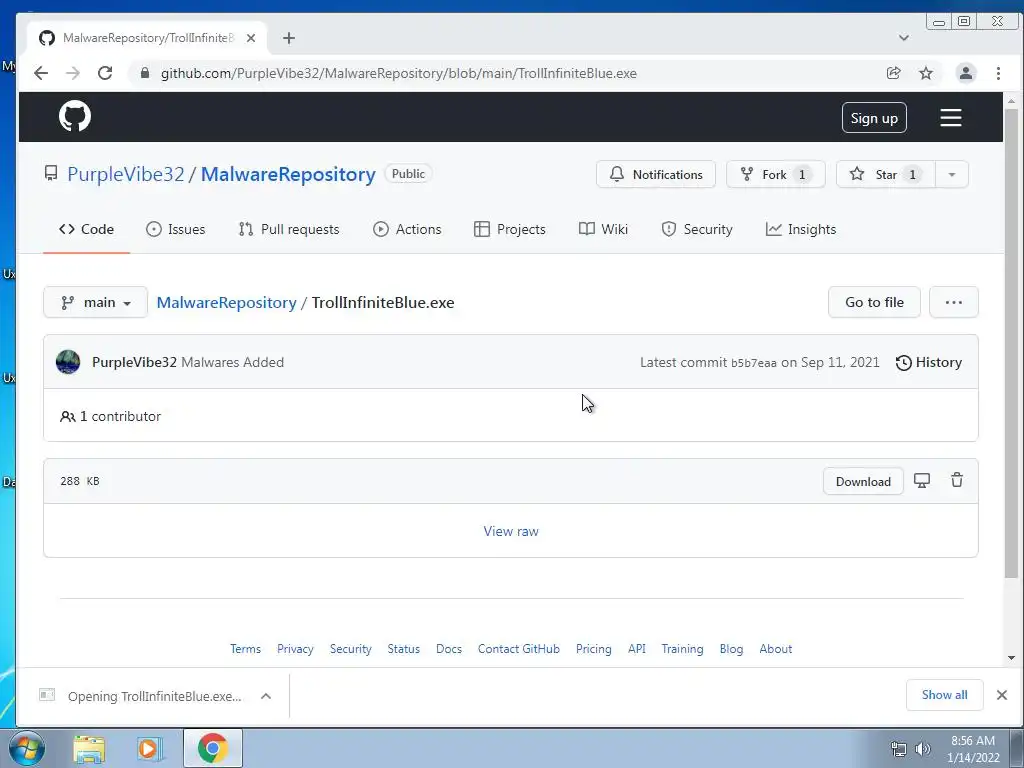Screen dimensions: 1024x768
Task: Click the Open with GitHub Desktop monitor icon
Action: [x=921, y=481]
